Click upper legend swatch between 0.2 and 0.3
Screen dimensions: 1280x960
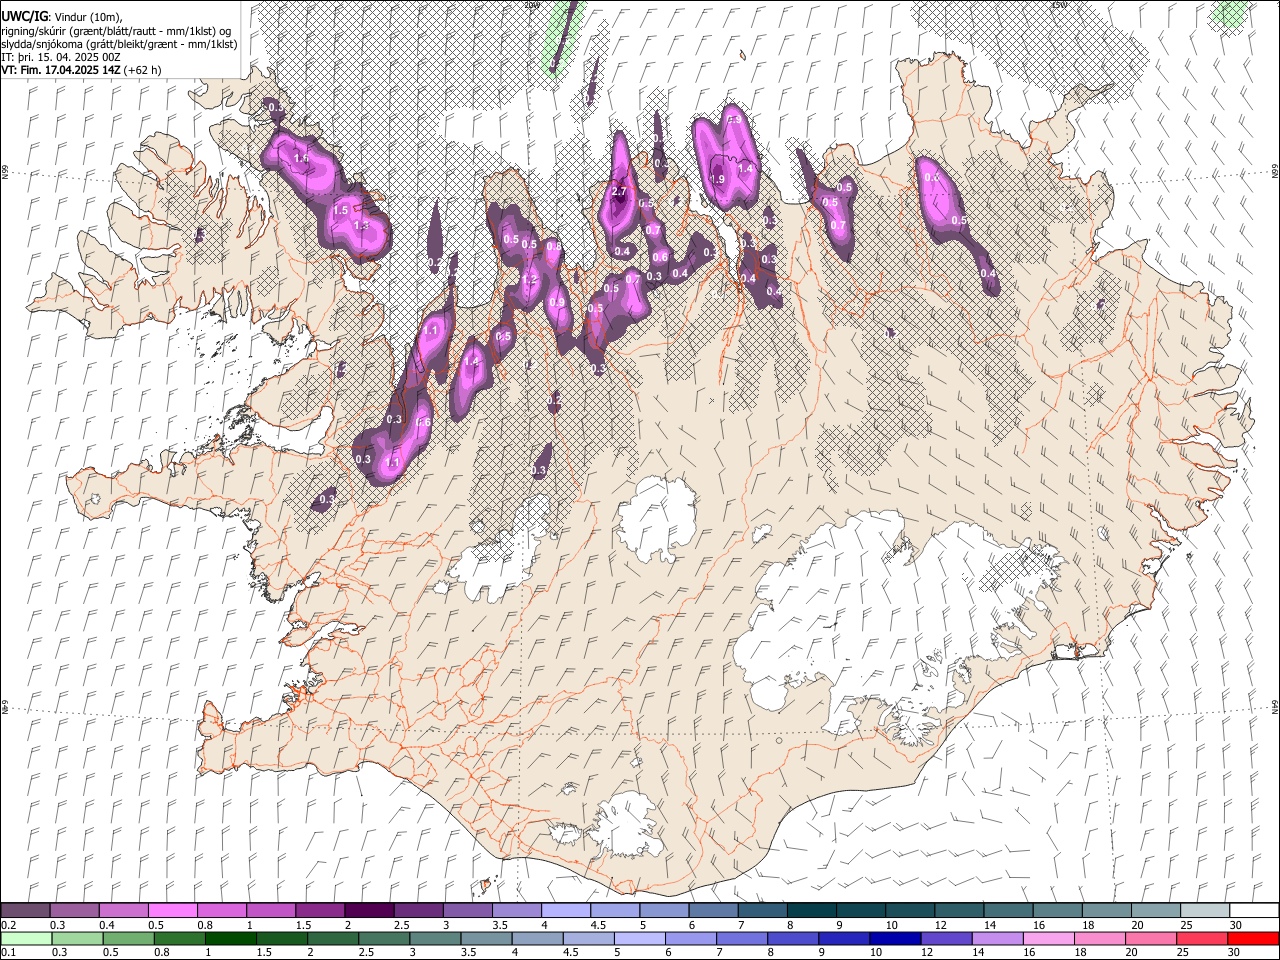click(x=25, y=910)
